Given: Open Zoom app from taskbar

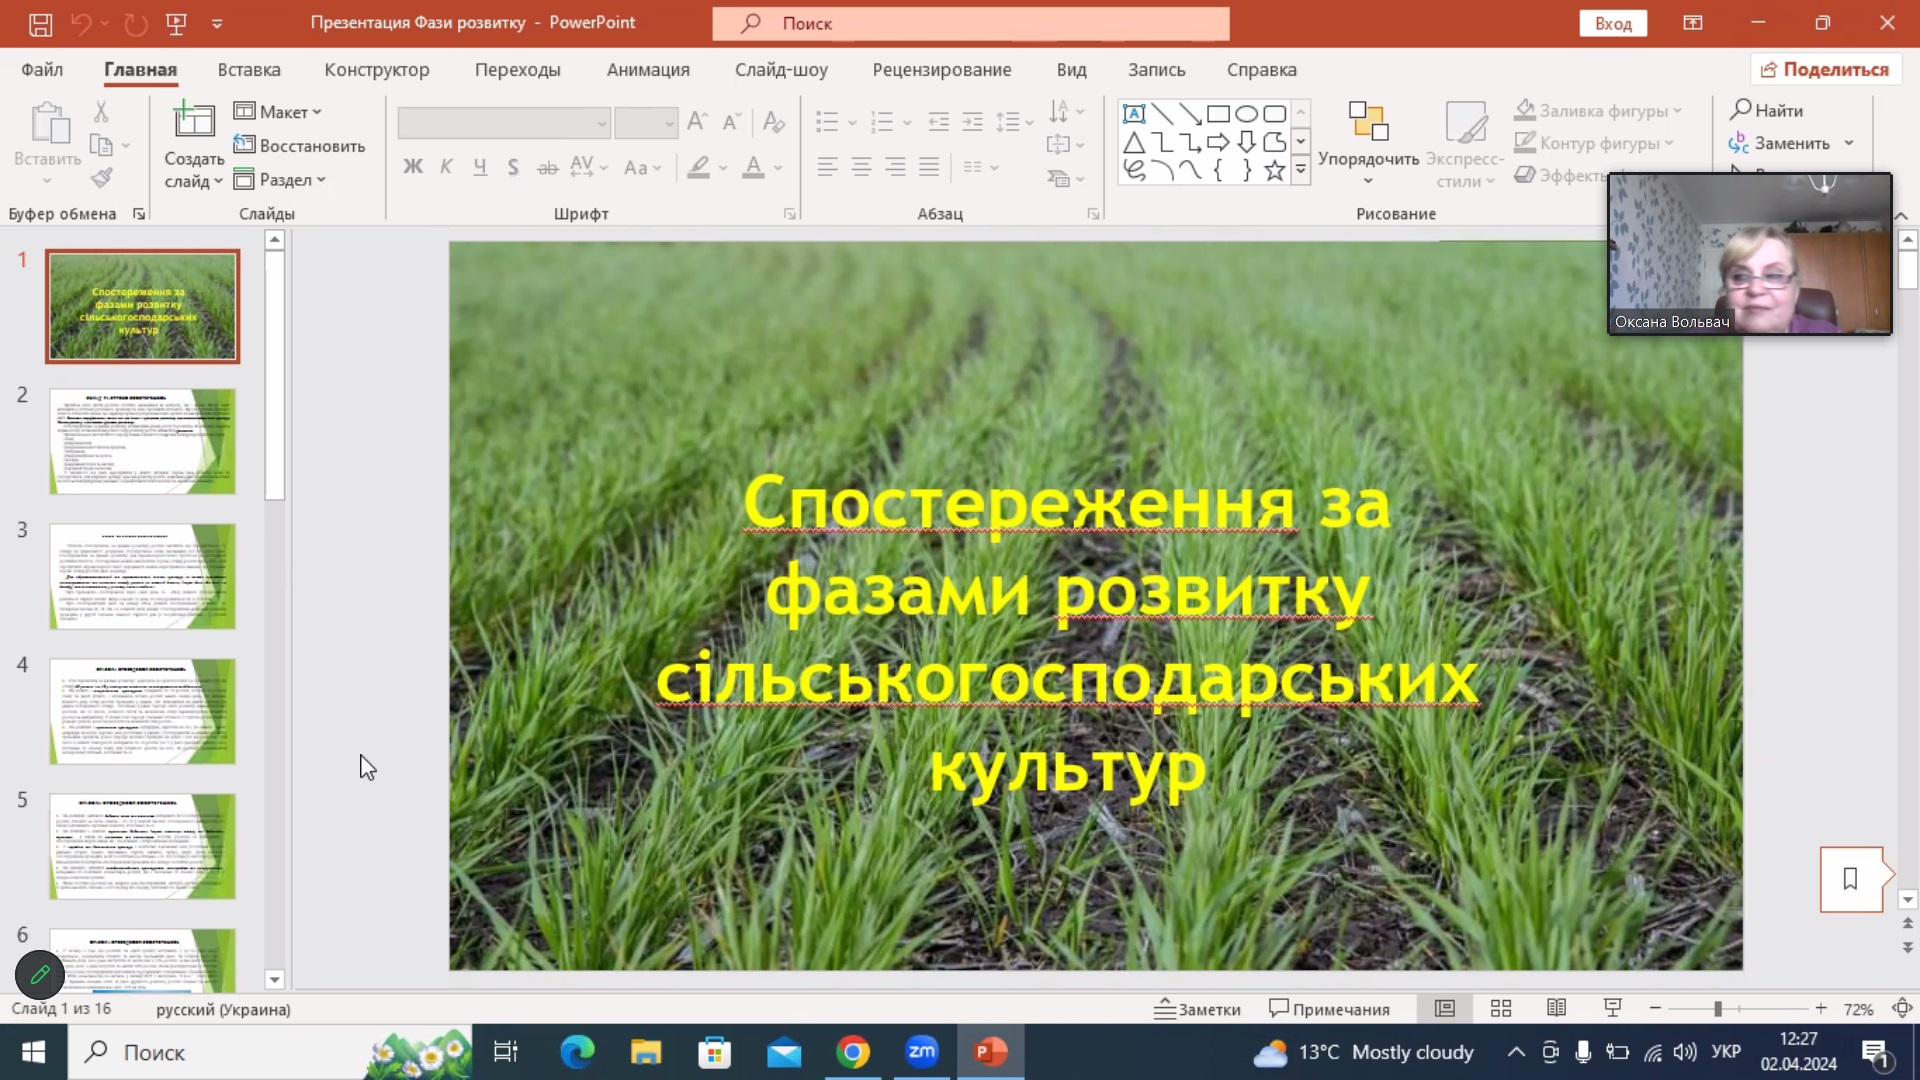Looking at the screenshot, I should pyautogui.click(x=921, y=1052).
